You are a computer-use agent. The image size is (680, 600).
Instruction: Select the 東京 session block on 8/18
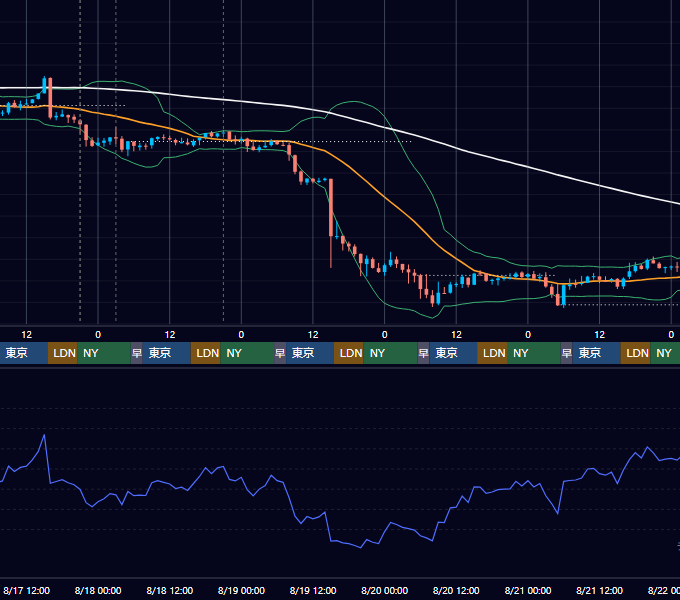(x=167, y=353)
